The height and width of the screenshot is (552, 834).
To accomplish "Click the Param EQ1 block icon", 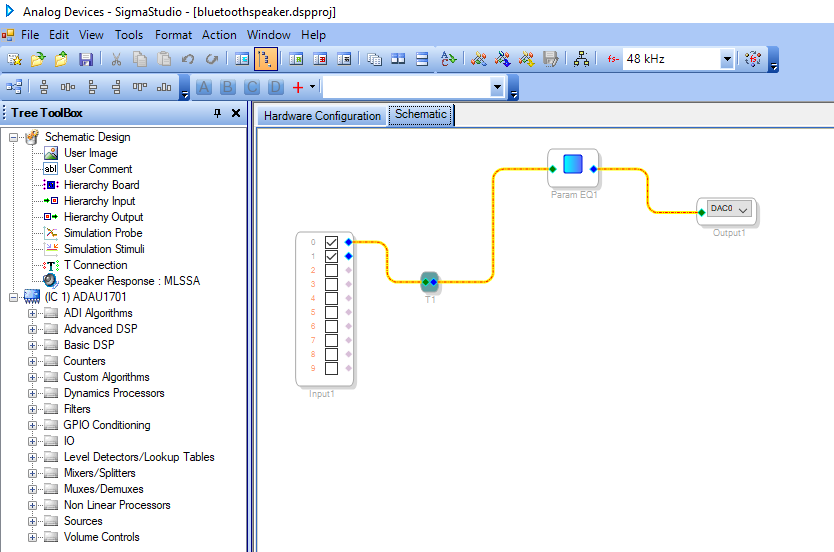I will 573,164.
